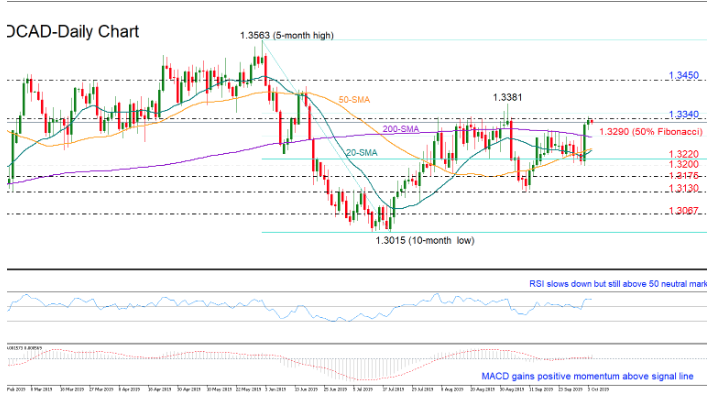
Task: Click the "11 Sep 2019" date axis label
Action: pos(540,389)
